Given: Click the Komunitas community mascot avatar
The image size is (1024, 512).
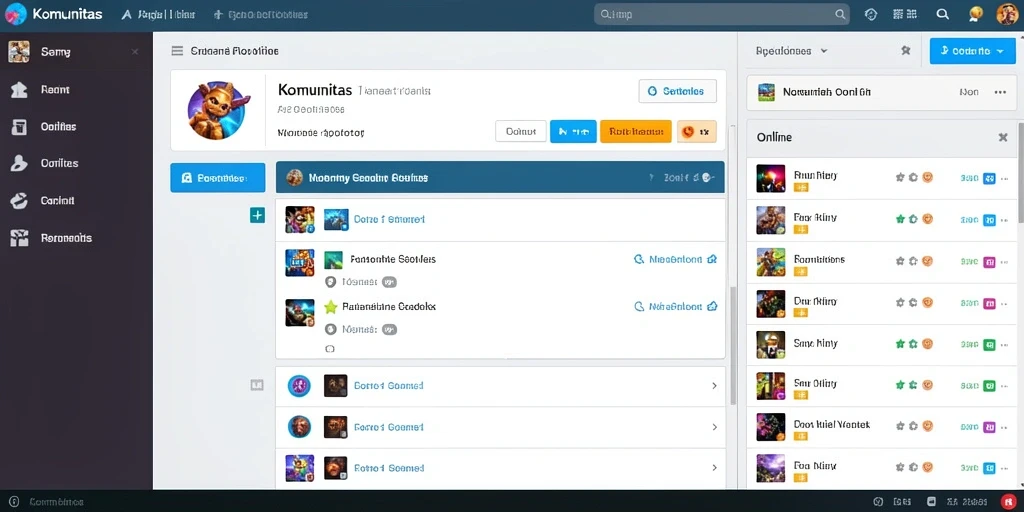Looking at the screenshot, I should pyautogui.click(x=216, y=110).
